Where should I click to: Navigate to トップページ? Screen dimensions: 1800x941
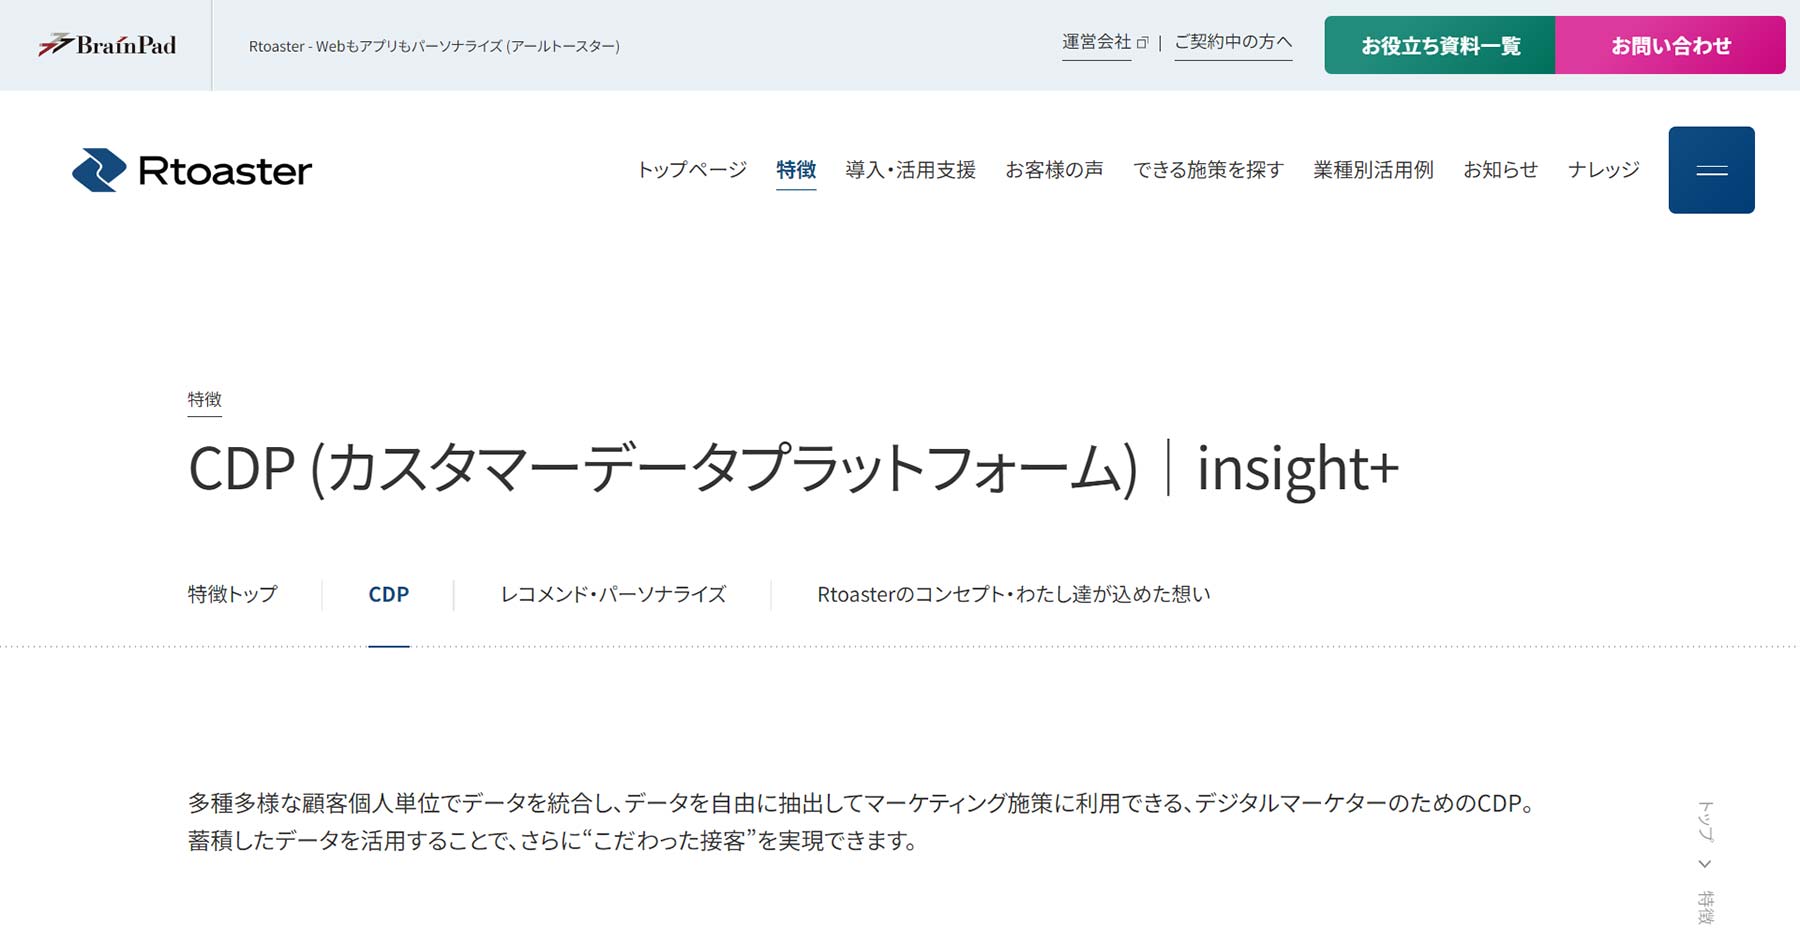pos(694,169)
